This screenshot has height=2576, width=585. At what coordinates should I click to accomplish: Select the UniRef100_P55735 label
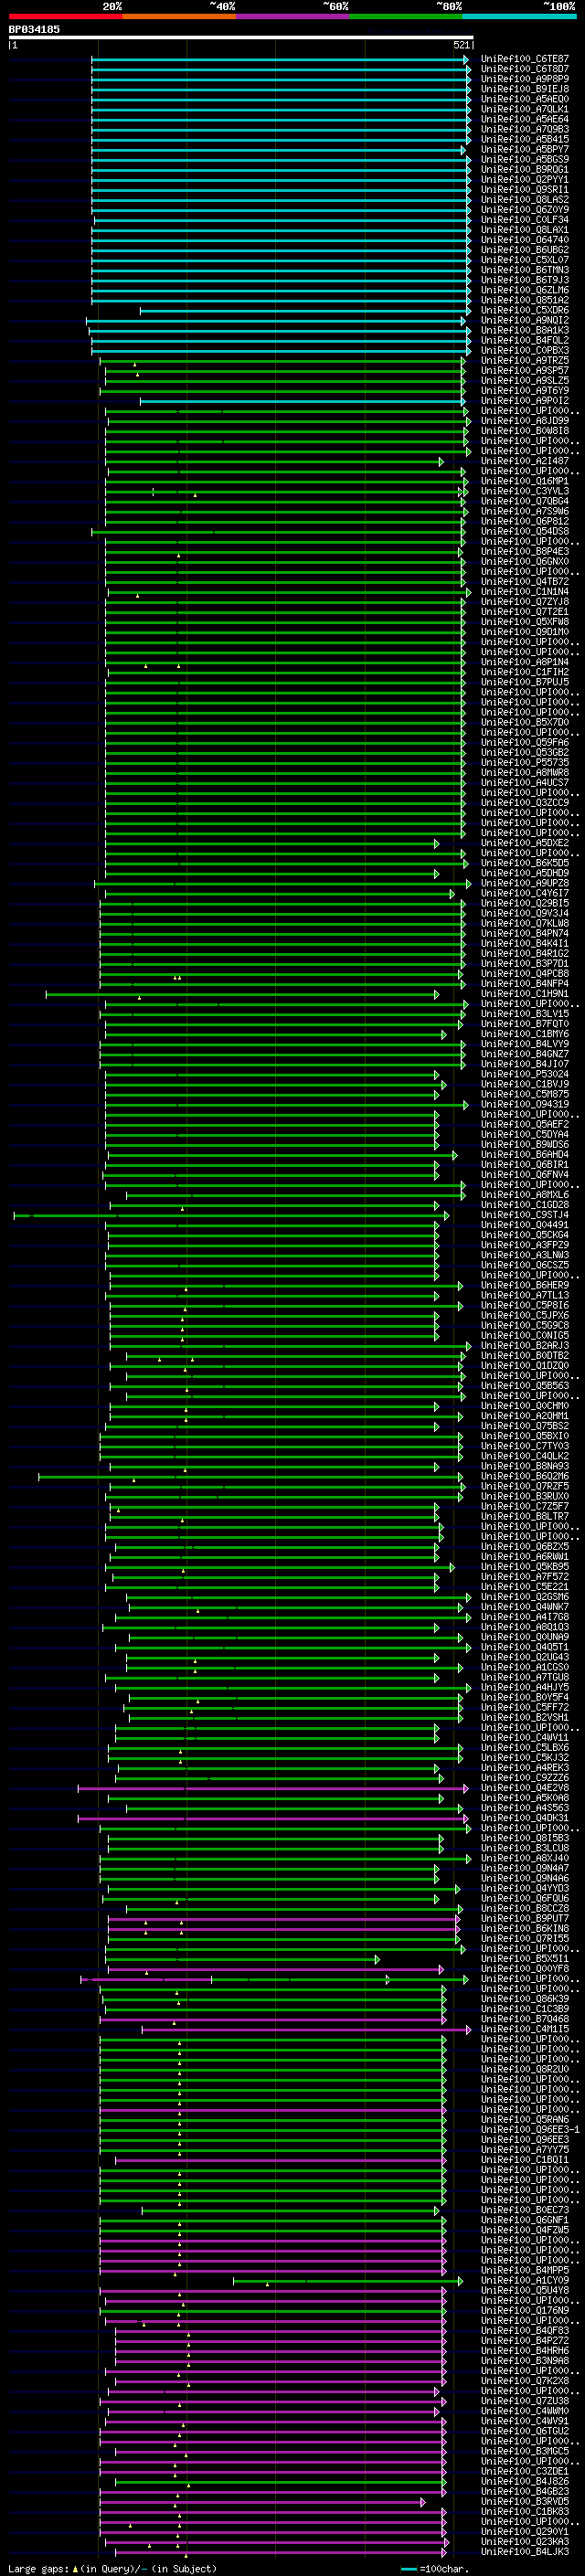[525, 763]
